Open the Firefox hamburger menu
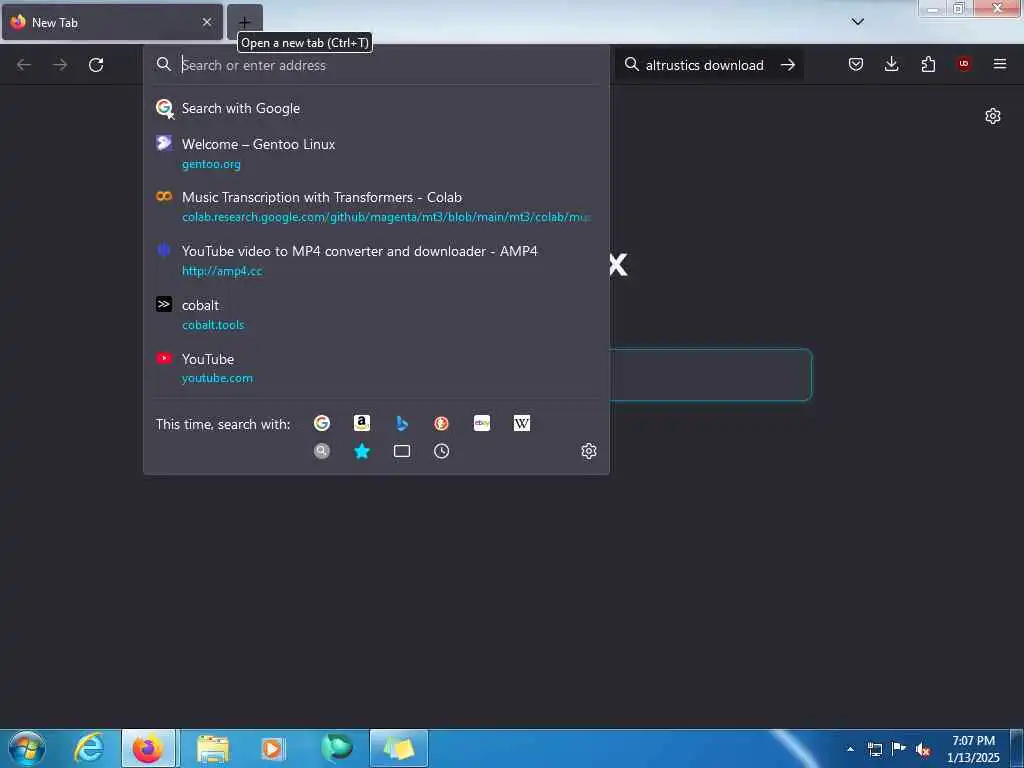1024x768 pixels. click(1000, 64)
